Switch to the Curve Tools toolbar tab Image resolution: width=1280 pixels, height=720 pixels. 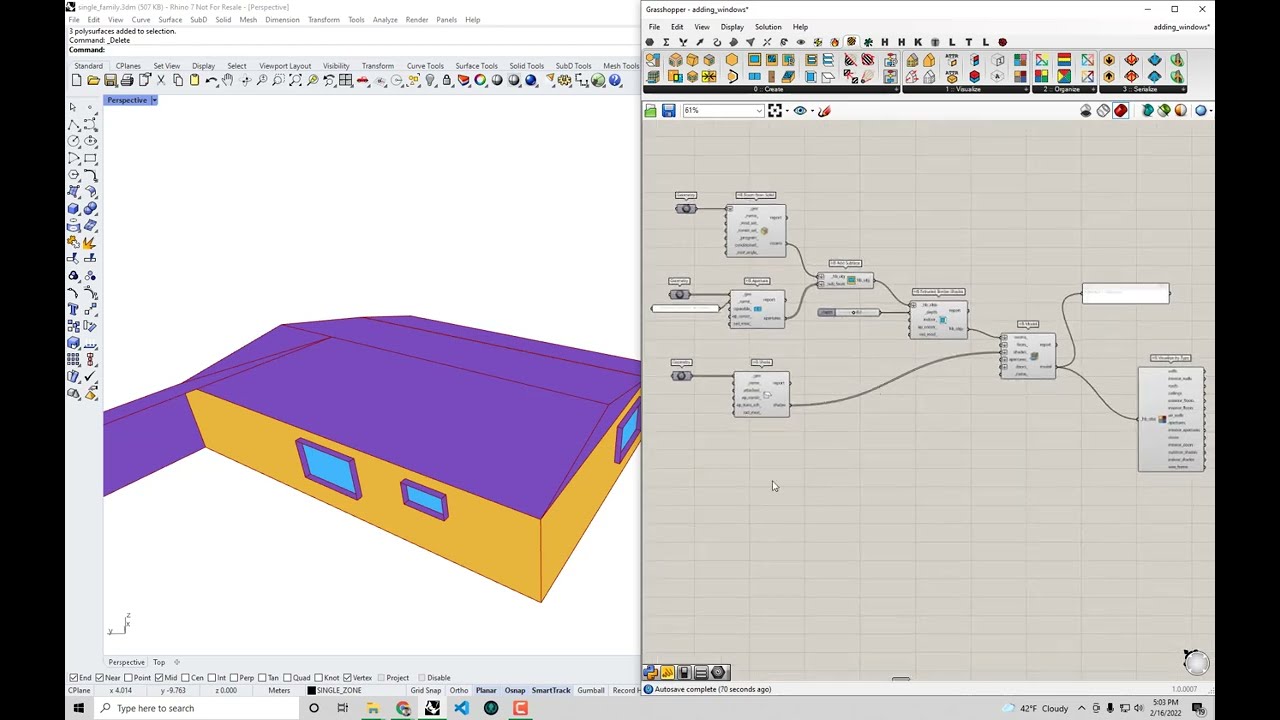point(425,66)
